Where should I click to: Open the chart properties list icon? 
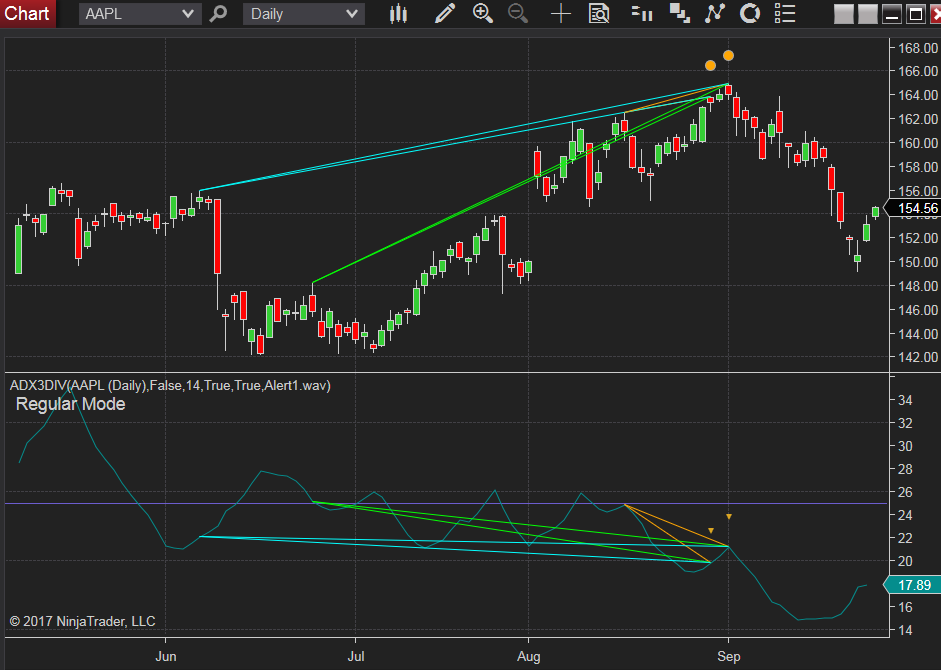785,14
